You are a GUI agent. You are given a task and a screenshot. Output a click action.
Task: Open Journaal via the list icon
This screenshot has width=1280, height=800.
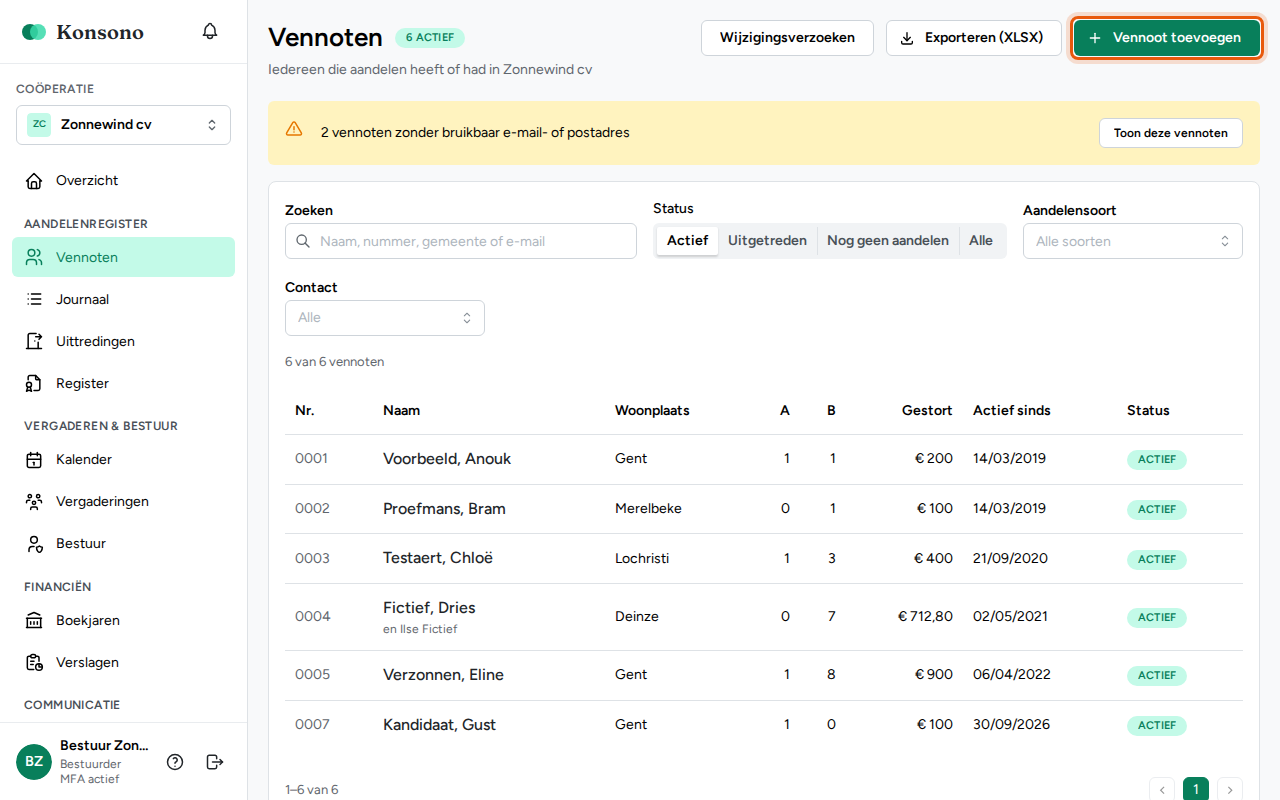coord(35,299)
